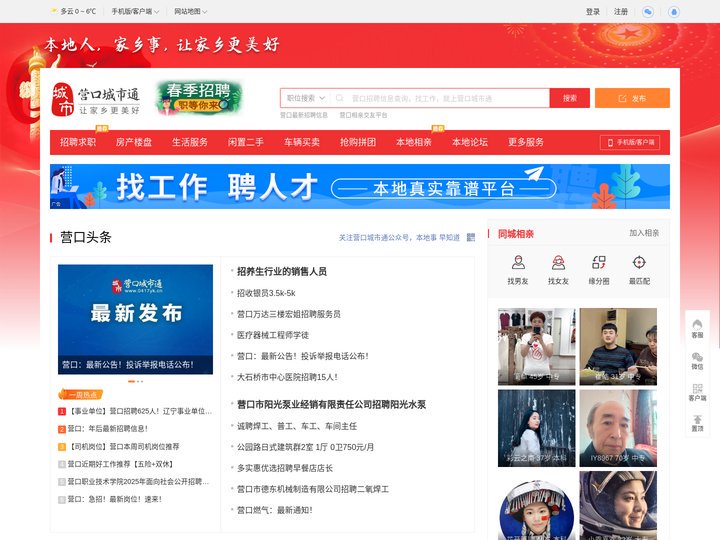Open 公园路日式建筑群2室 rental listing
The height and width of the screenshot is (540, 720).
click(x=305, y=447)
